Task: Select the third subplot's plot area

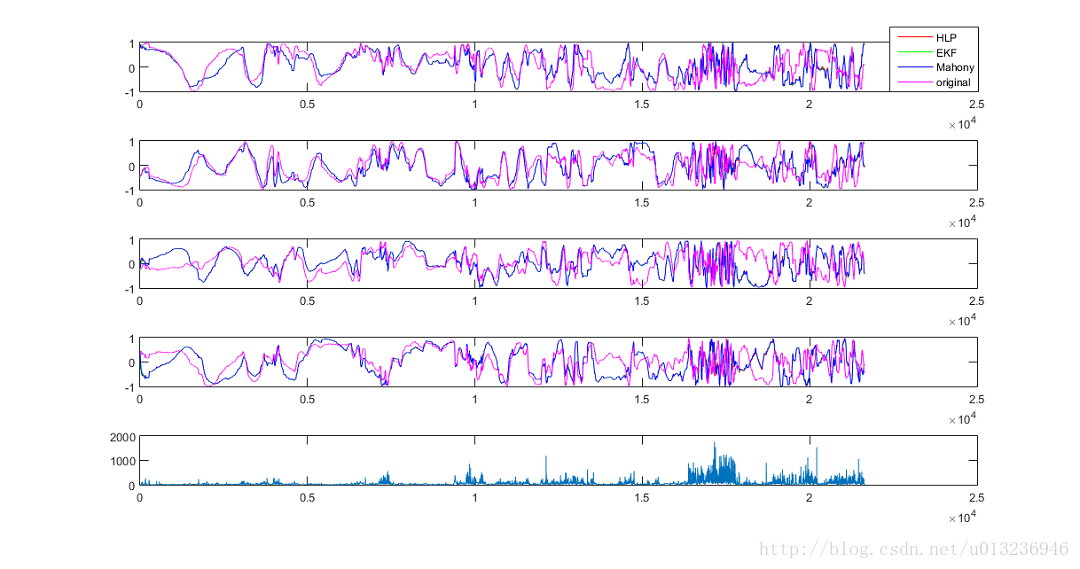Action: pos(558,264)
